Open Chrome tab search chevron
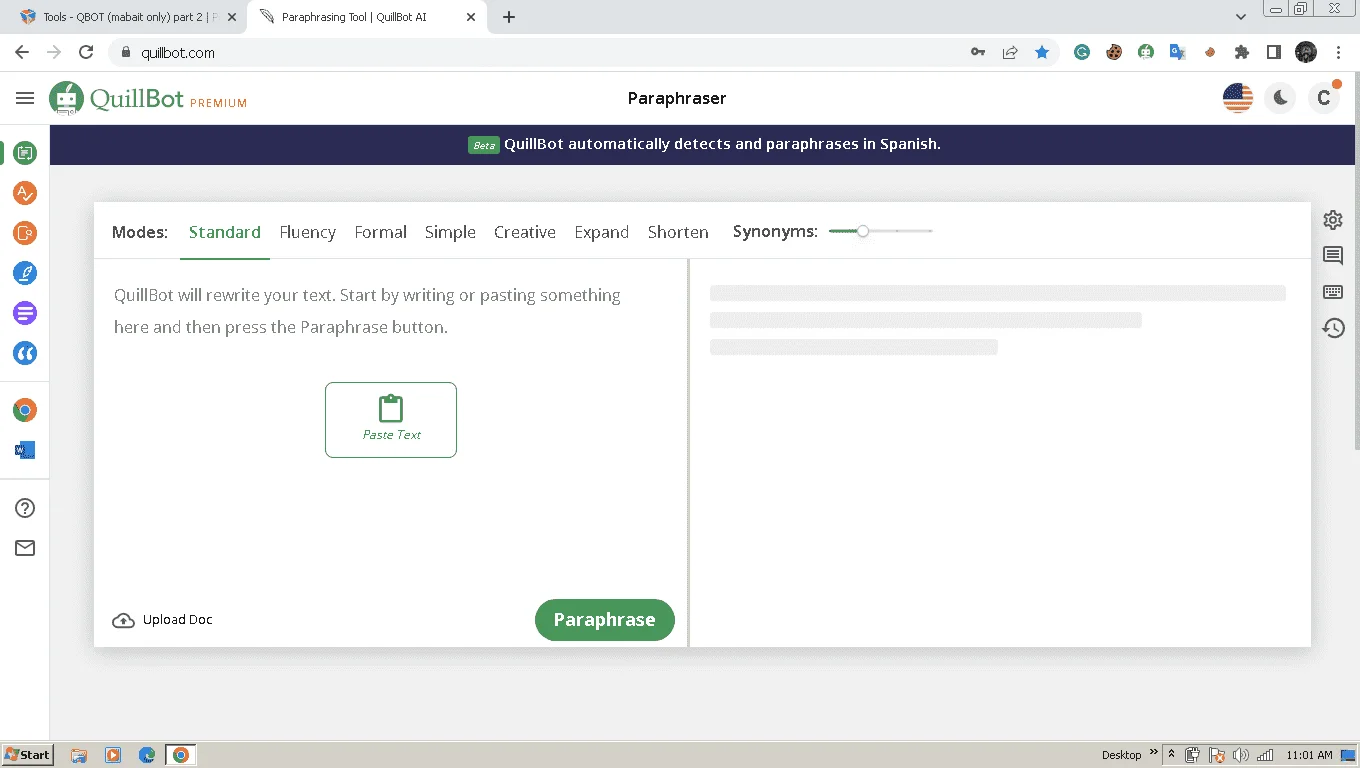 pyautogui.click(x=1241, y=17)
